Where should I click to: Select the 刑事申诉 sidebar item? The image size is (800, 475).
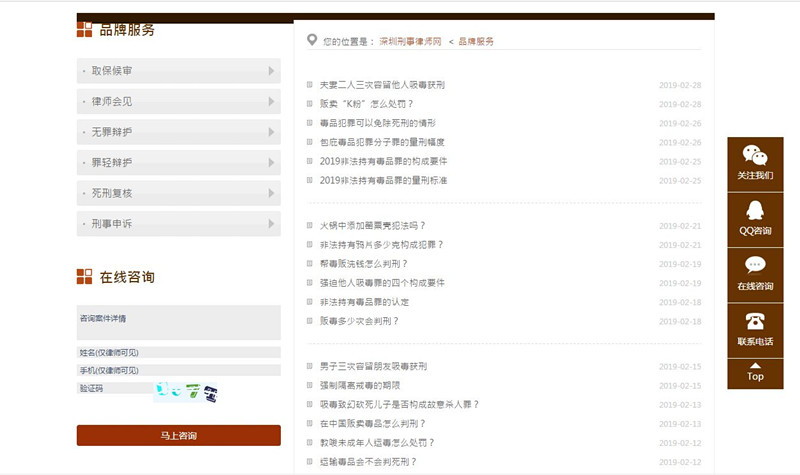178,224
